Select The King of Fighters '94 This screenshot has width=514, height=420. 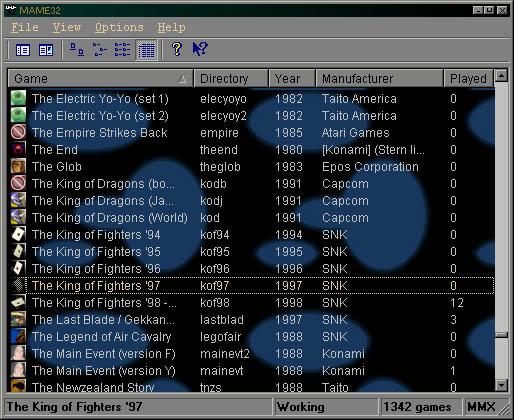[96, 235]
